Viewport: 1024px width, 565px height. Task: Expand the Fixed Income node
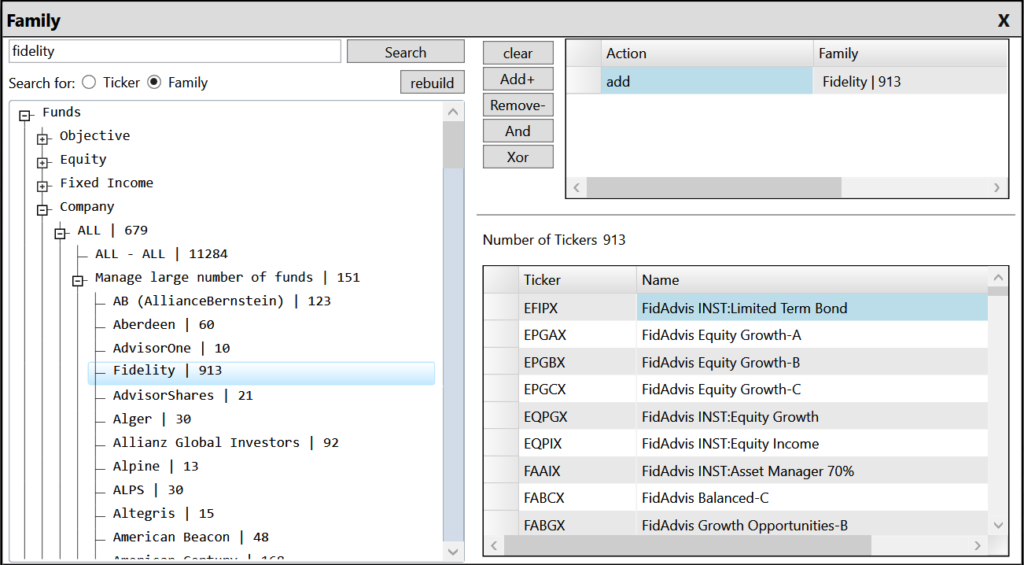(43, 186)
